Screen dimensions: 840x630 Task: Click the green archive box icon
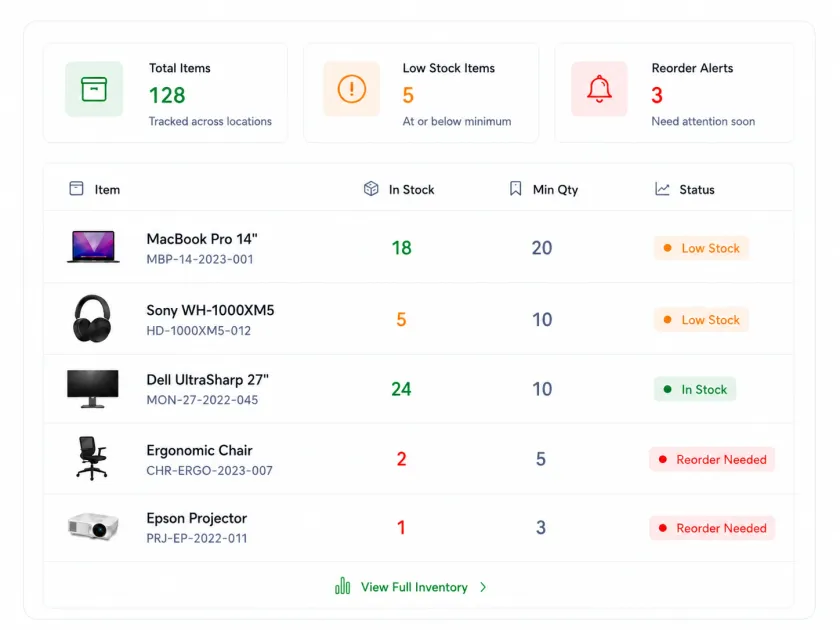(94, 89)
